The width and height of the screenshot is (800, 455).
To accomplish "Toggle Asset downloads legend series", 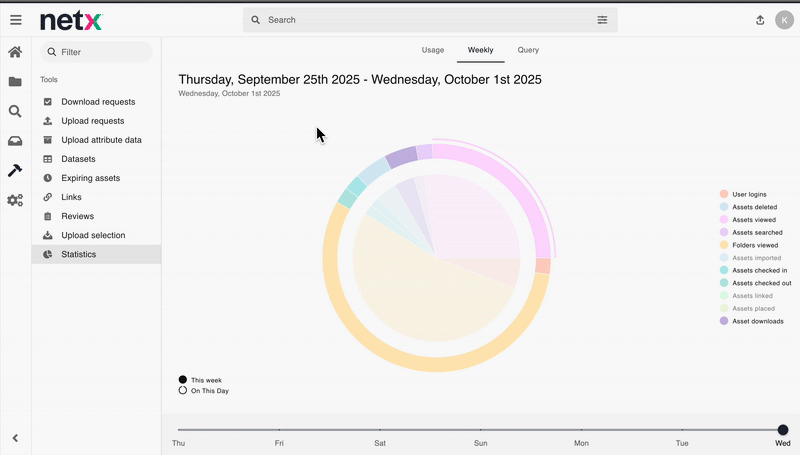I will (x=757, y=321).
